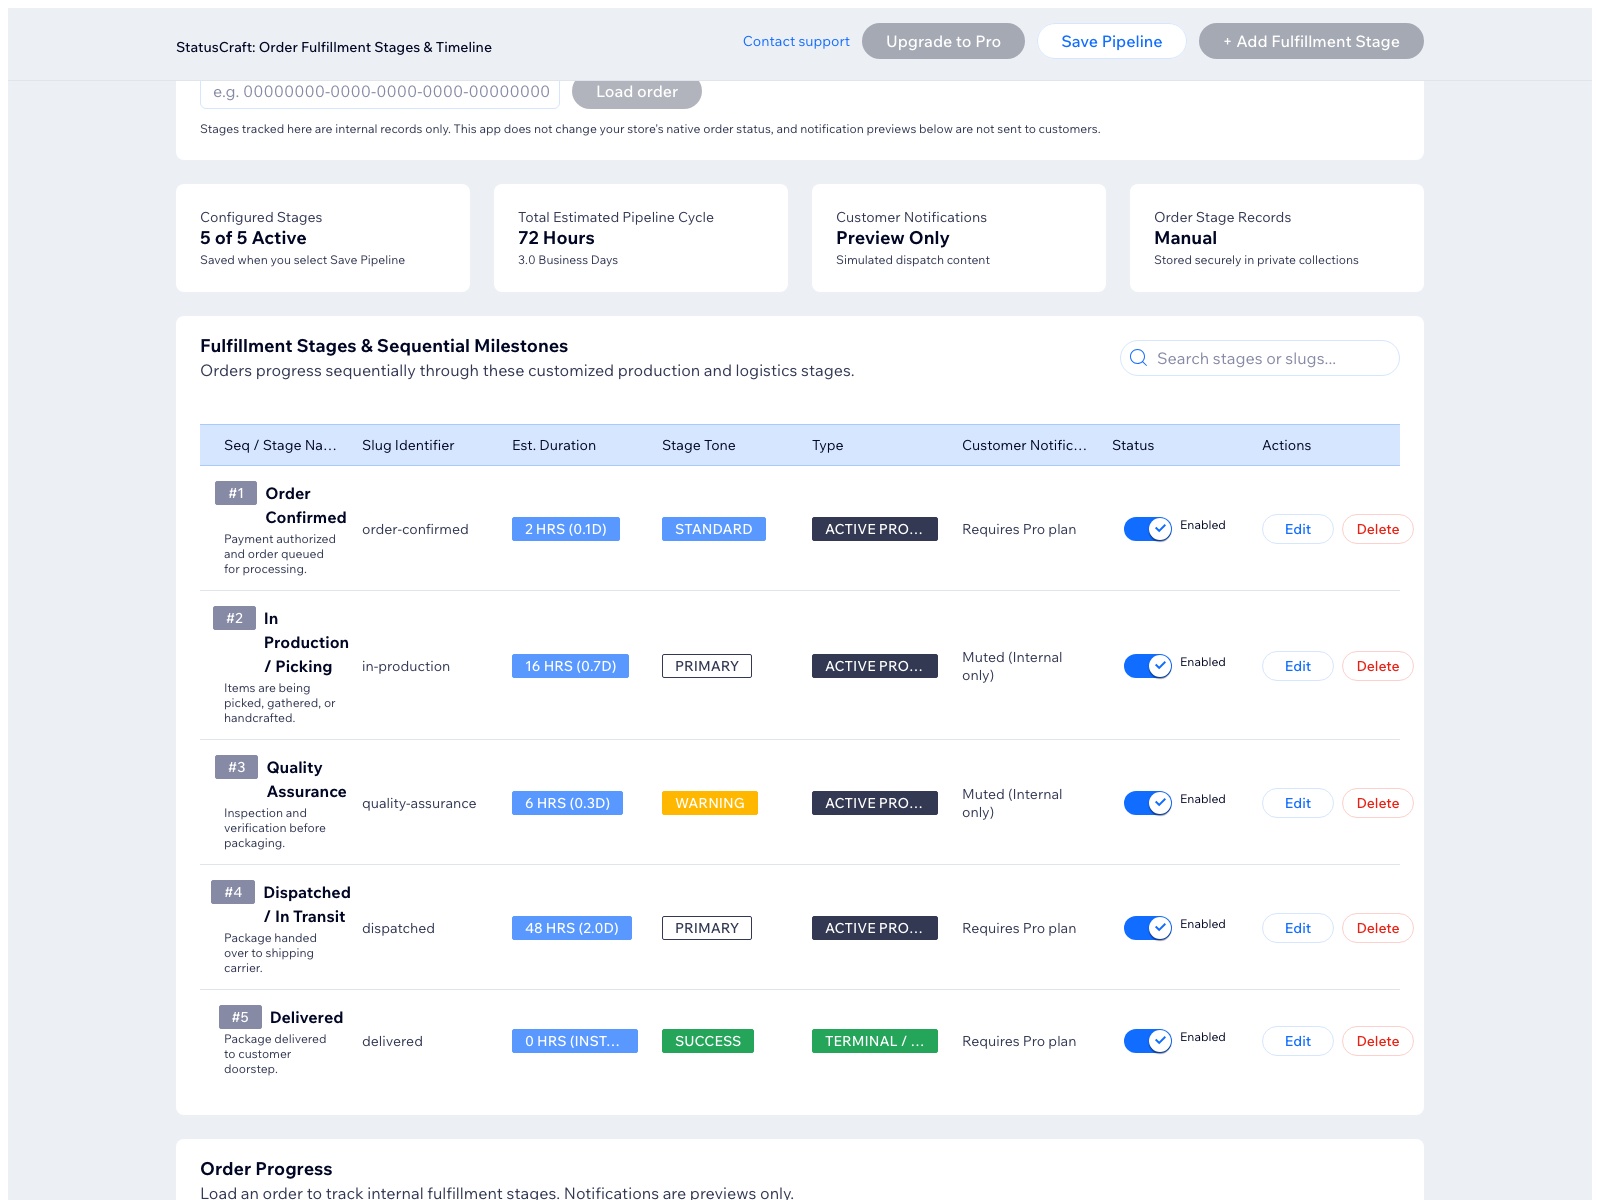Add a new fulfillment stage

[x=1311, y=41]
